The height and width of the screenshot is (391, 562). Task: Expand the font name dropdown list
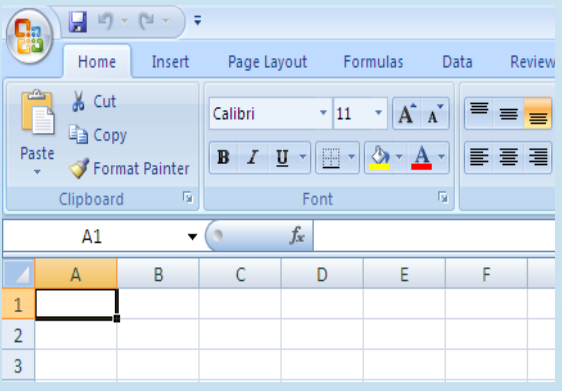point(323,113)
